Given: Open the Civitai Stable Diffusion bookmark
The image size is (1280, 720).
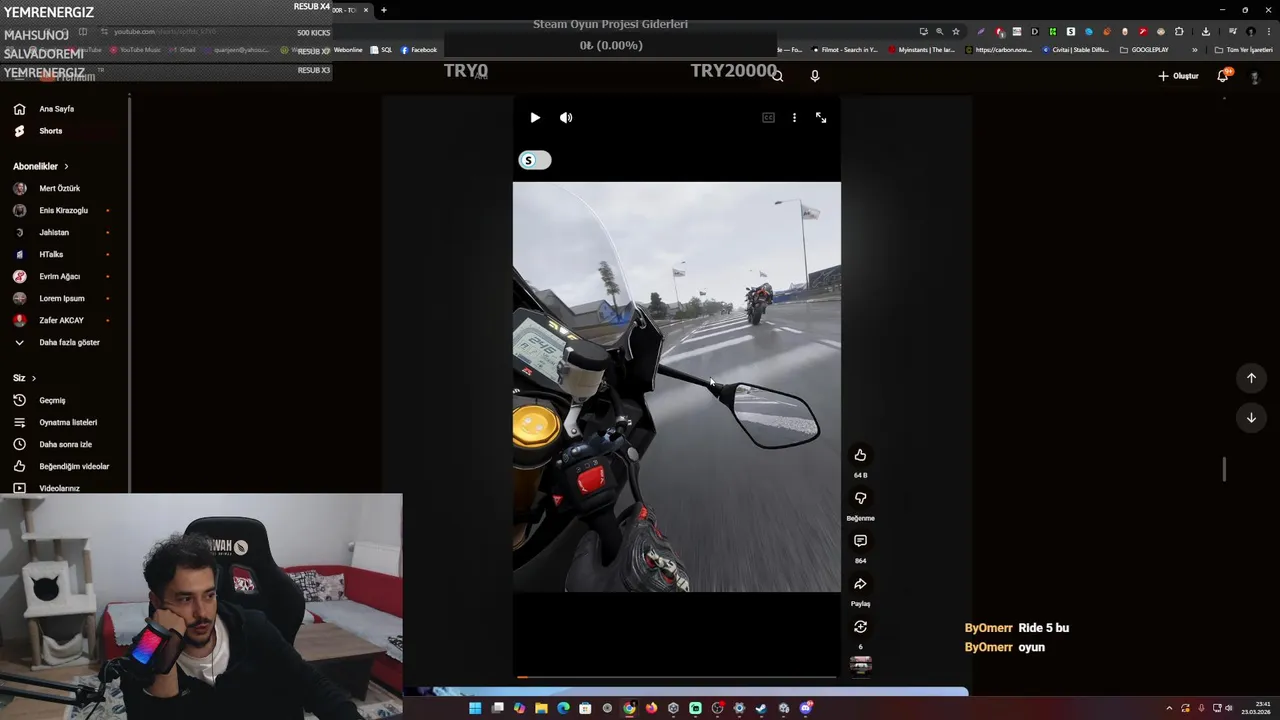Looking at the screenshot, I should tap(1077, 50).
